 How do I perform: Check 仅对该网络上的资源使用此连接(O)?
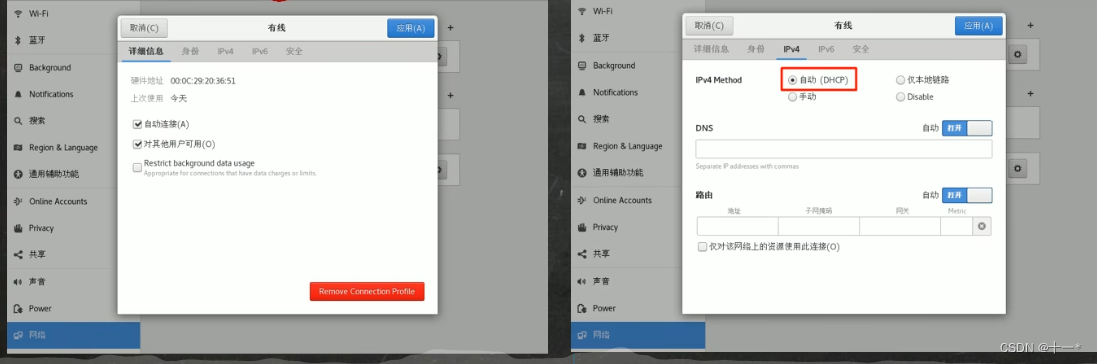702,246
